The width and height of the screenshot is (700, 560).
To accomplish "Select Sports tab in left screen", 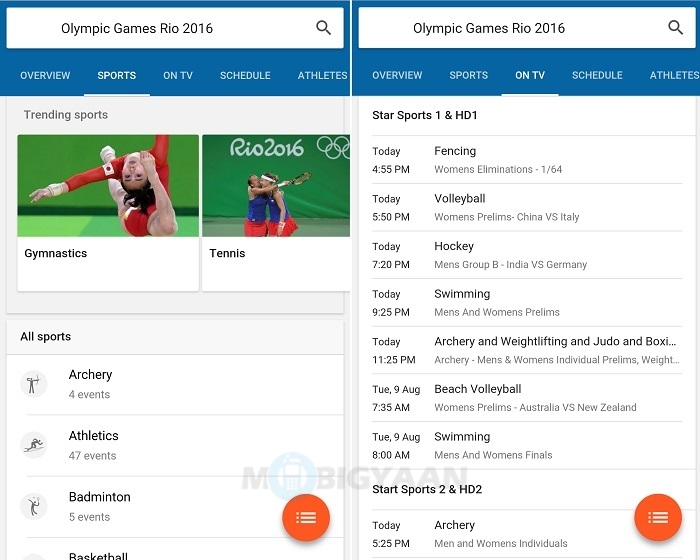I will pyautogui.click(x=117, y=75).
